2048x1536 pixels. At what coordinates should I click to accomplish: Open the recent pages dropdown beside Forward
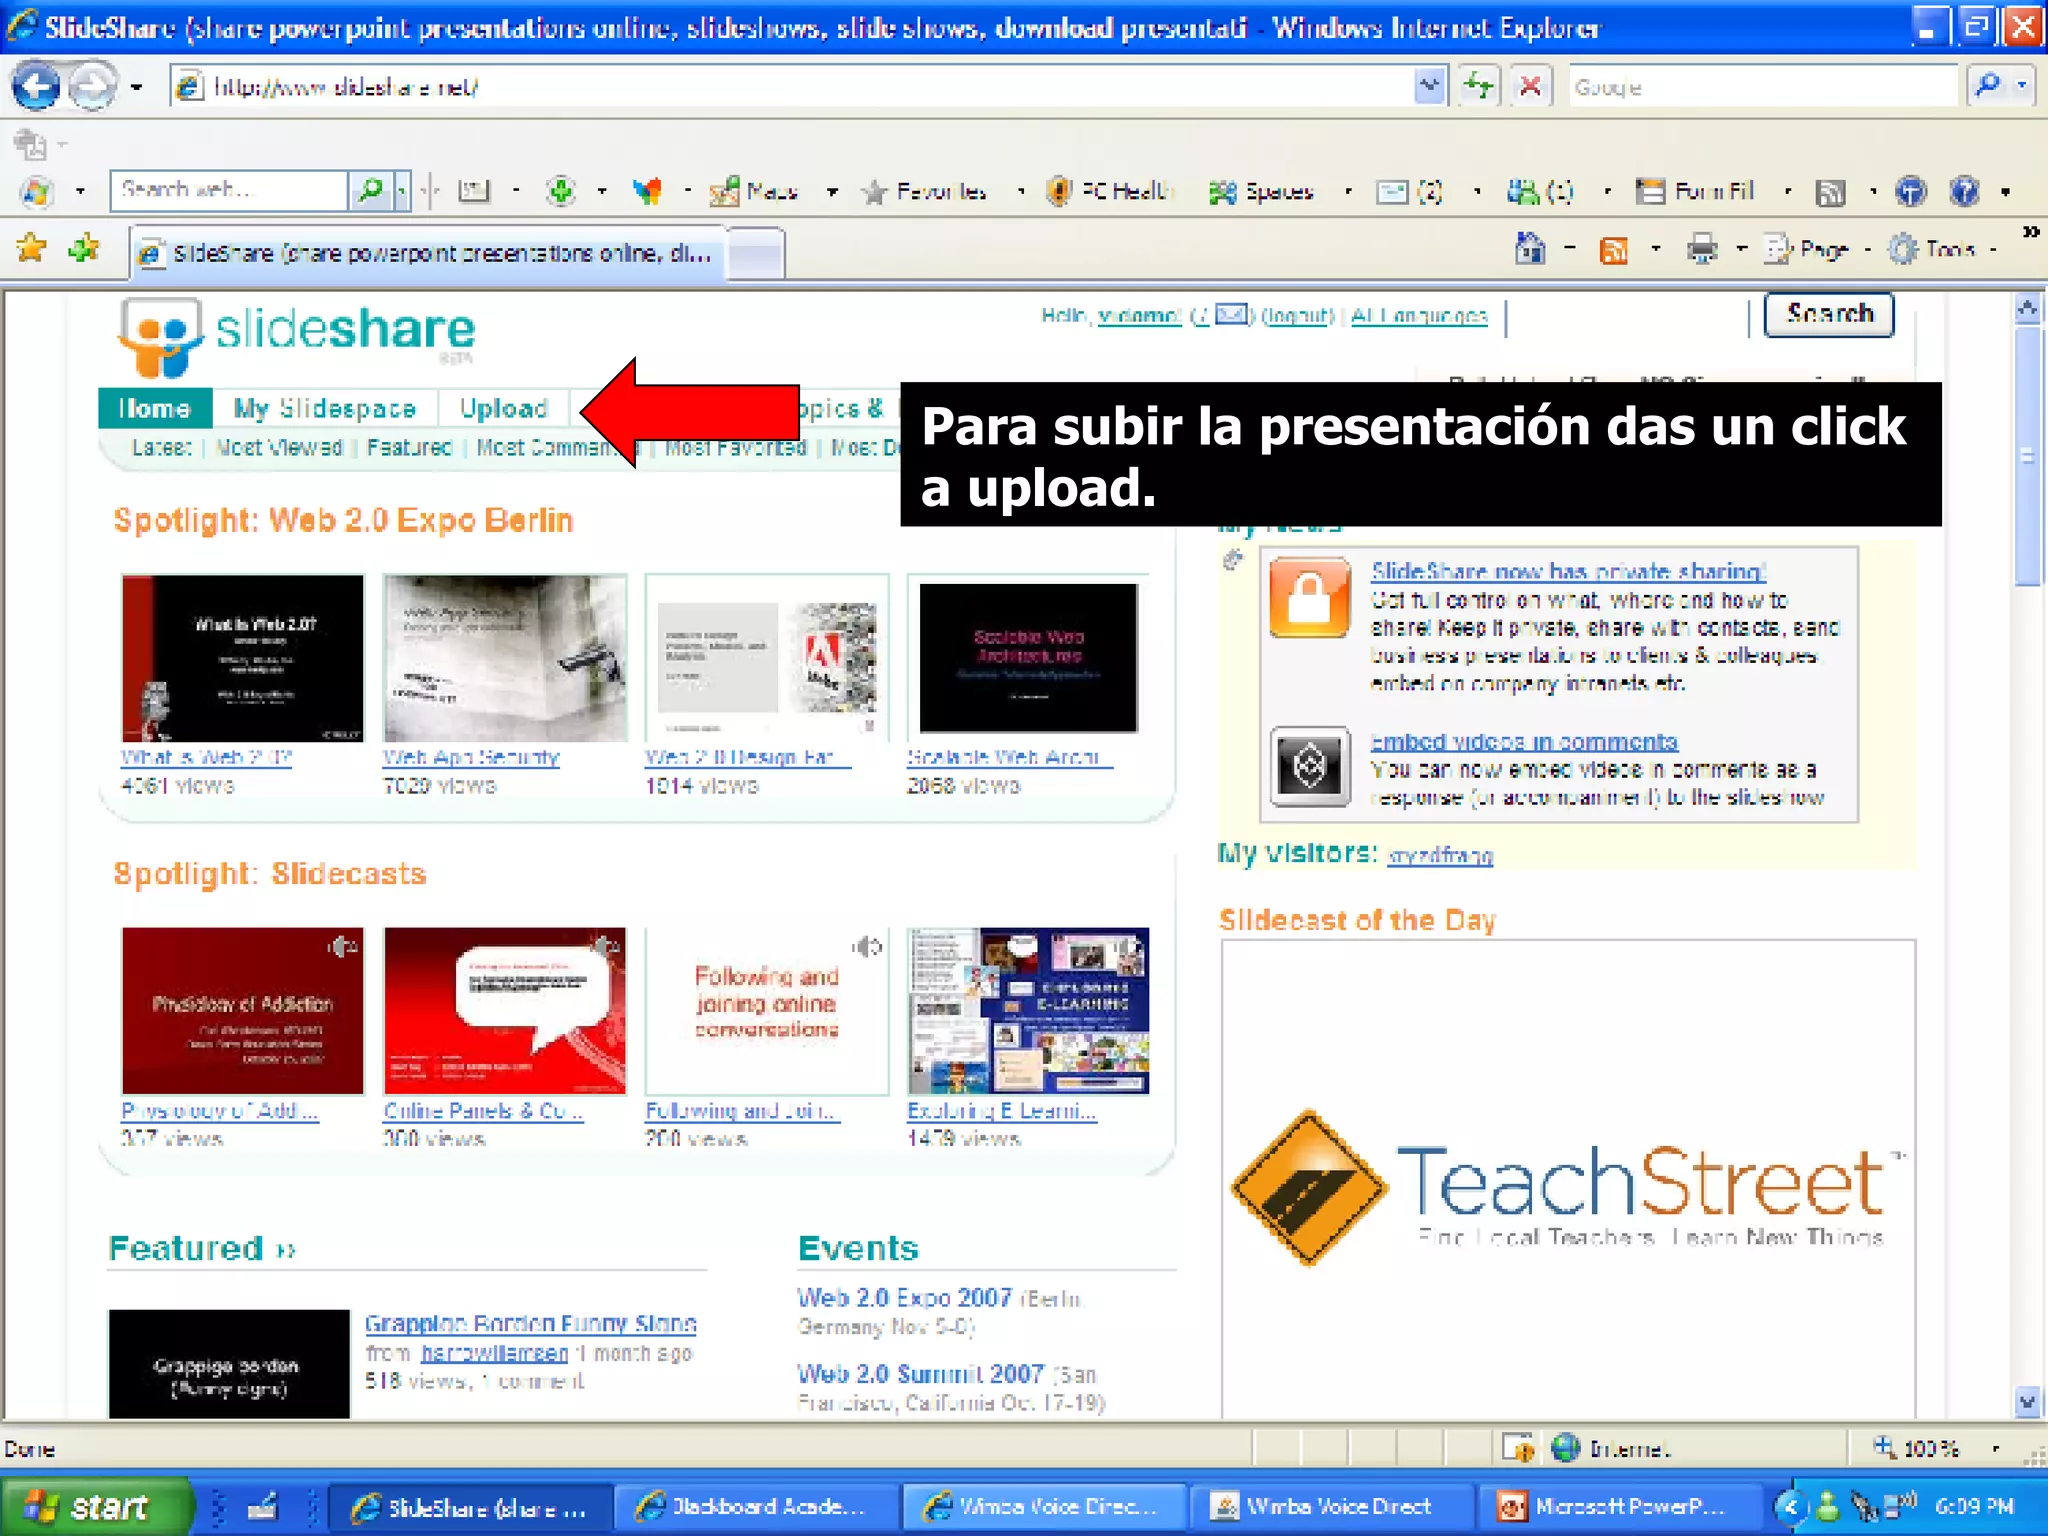click(137, 88)
